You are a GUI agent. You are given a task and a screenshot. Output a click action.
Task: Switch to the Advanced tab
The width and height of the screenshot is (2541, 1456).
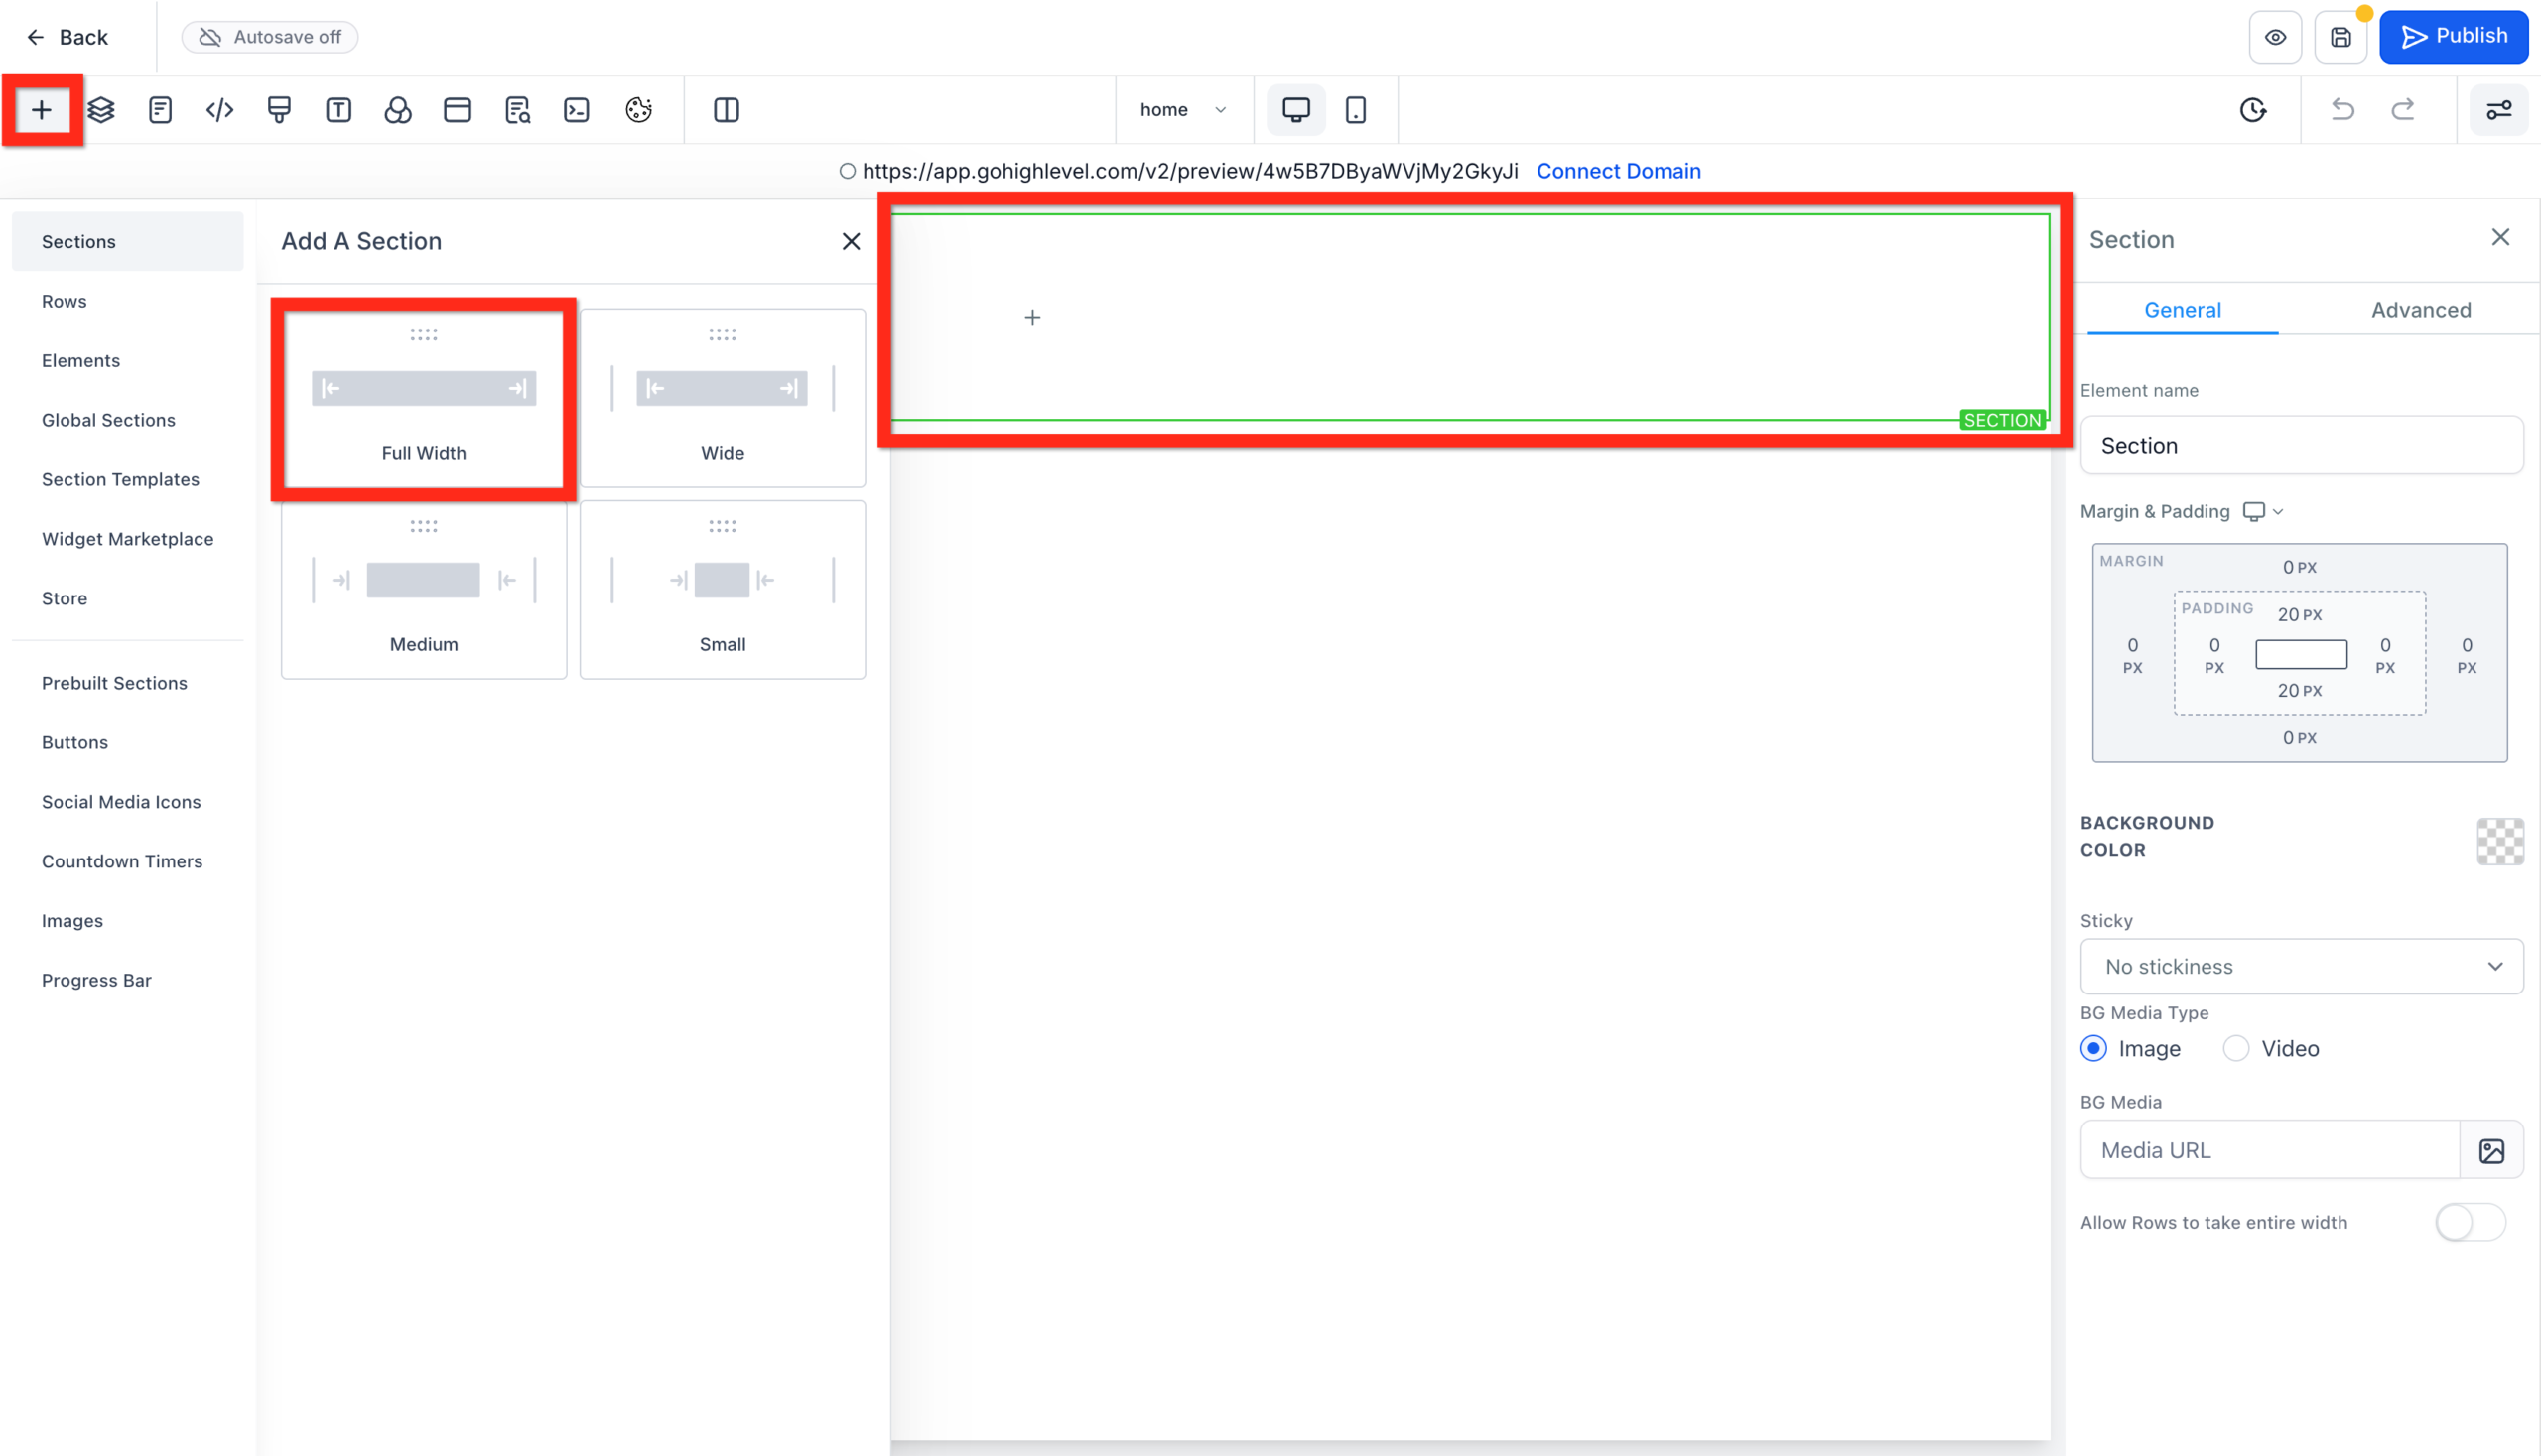(x=2421, y=309)
